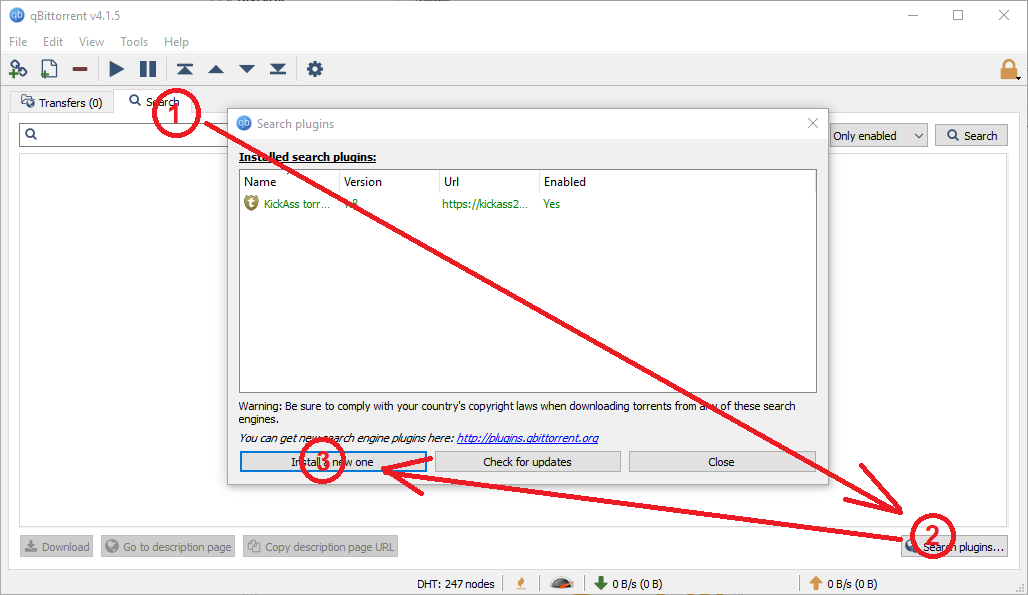The width and height of the screenshot is (1028, 595).
Task: Open the Help menu
Action: (x=176, y=41)
